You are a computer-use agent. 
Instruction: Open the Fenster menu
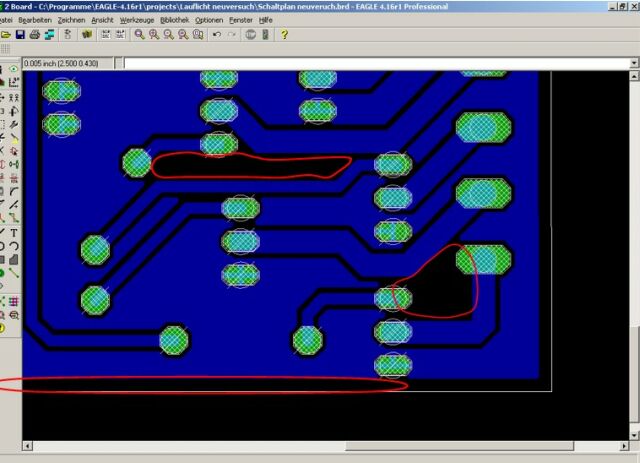[241, 20]
